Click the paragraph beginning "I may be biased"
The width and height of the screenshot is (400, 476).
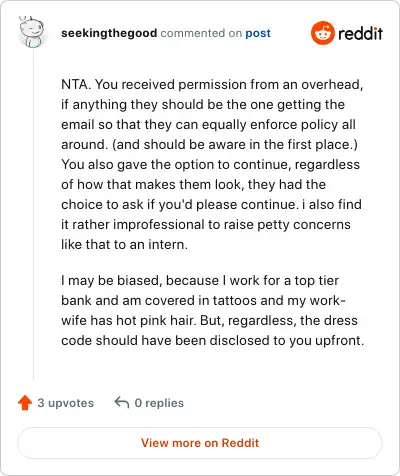[212, 310]
